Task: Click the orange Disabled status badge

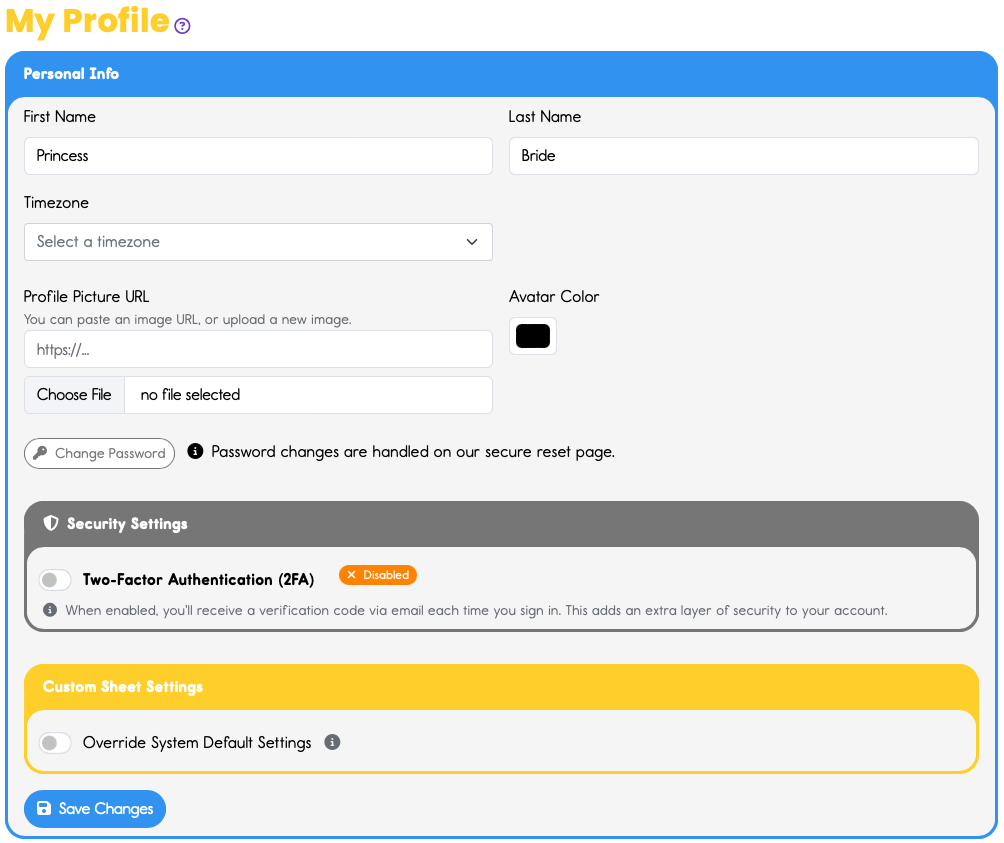Action: click(x=378, y=575)
